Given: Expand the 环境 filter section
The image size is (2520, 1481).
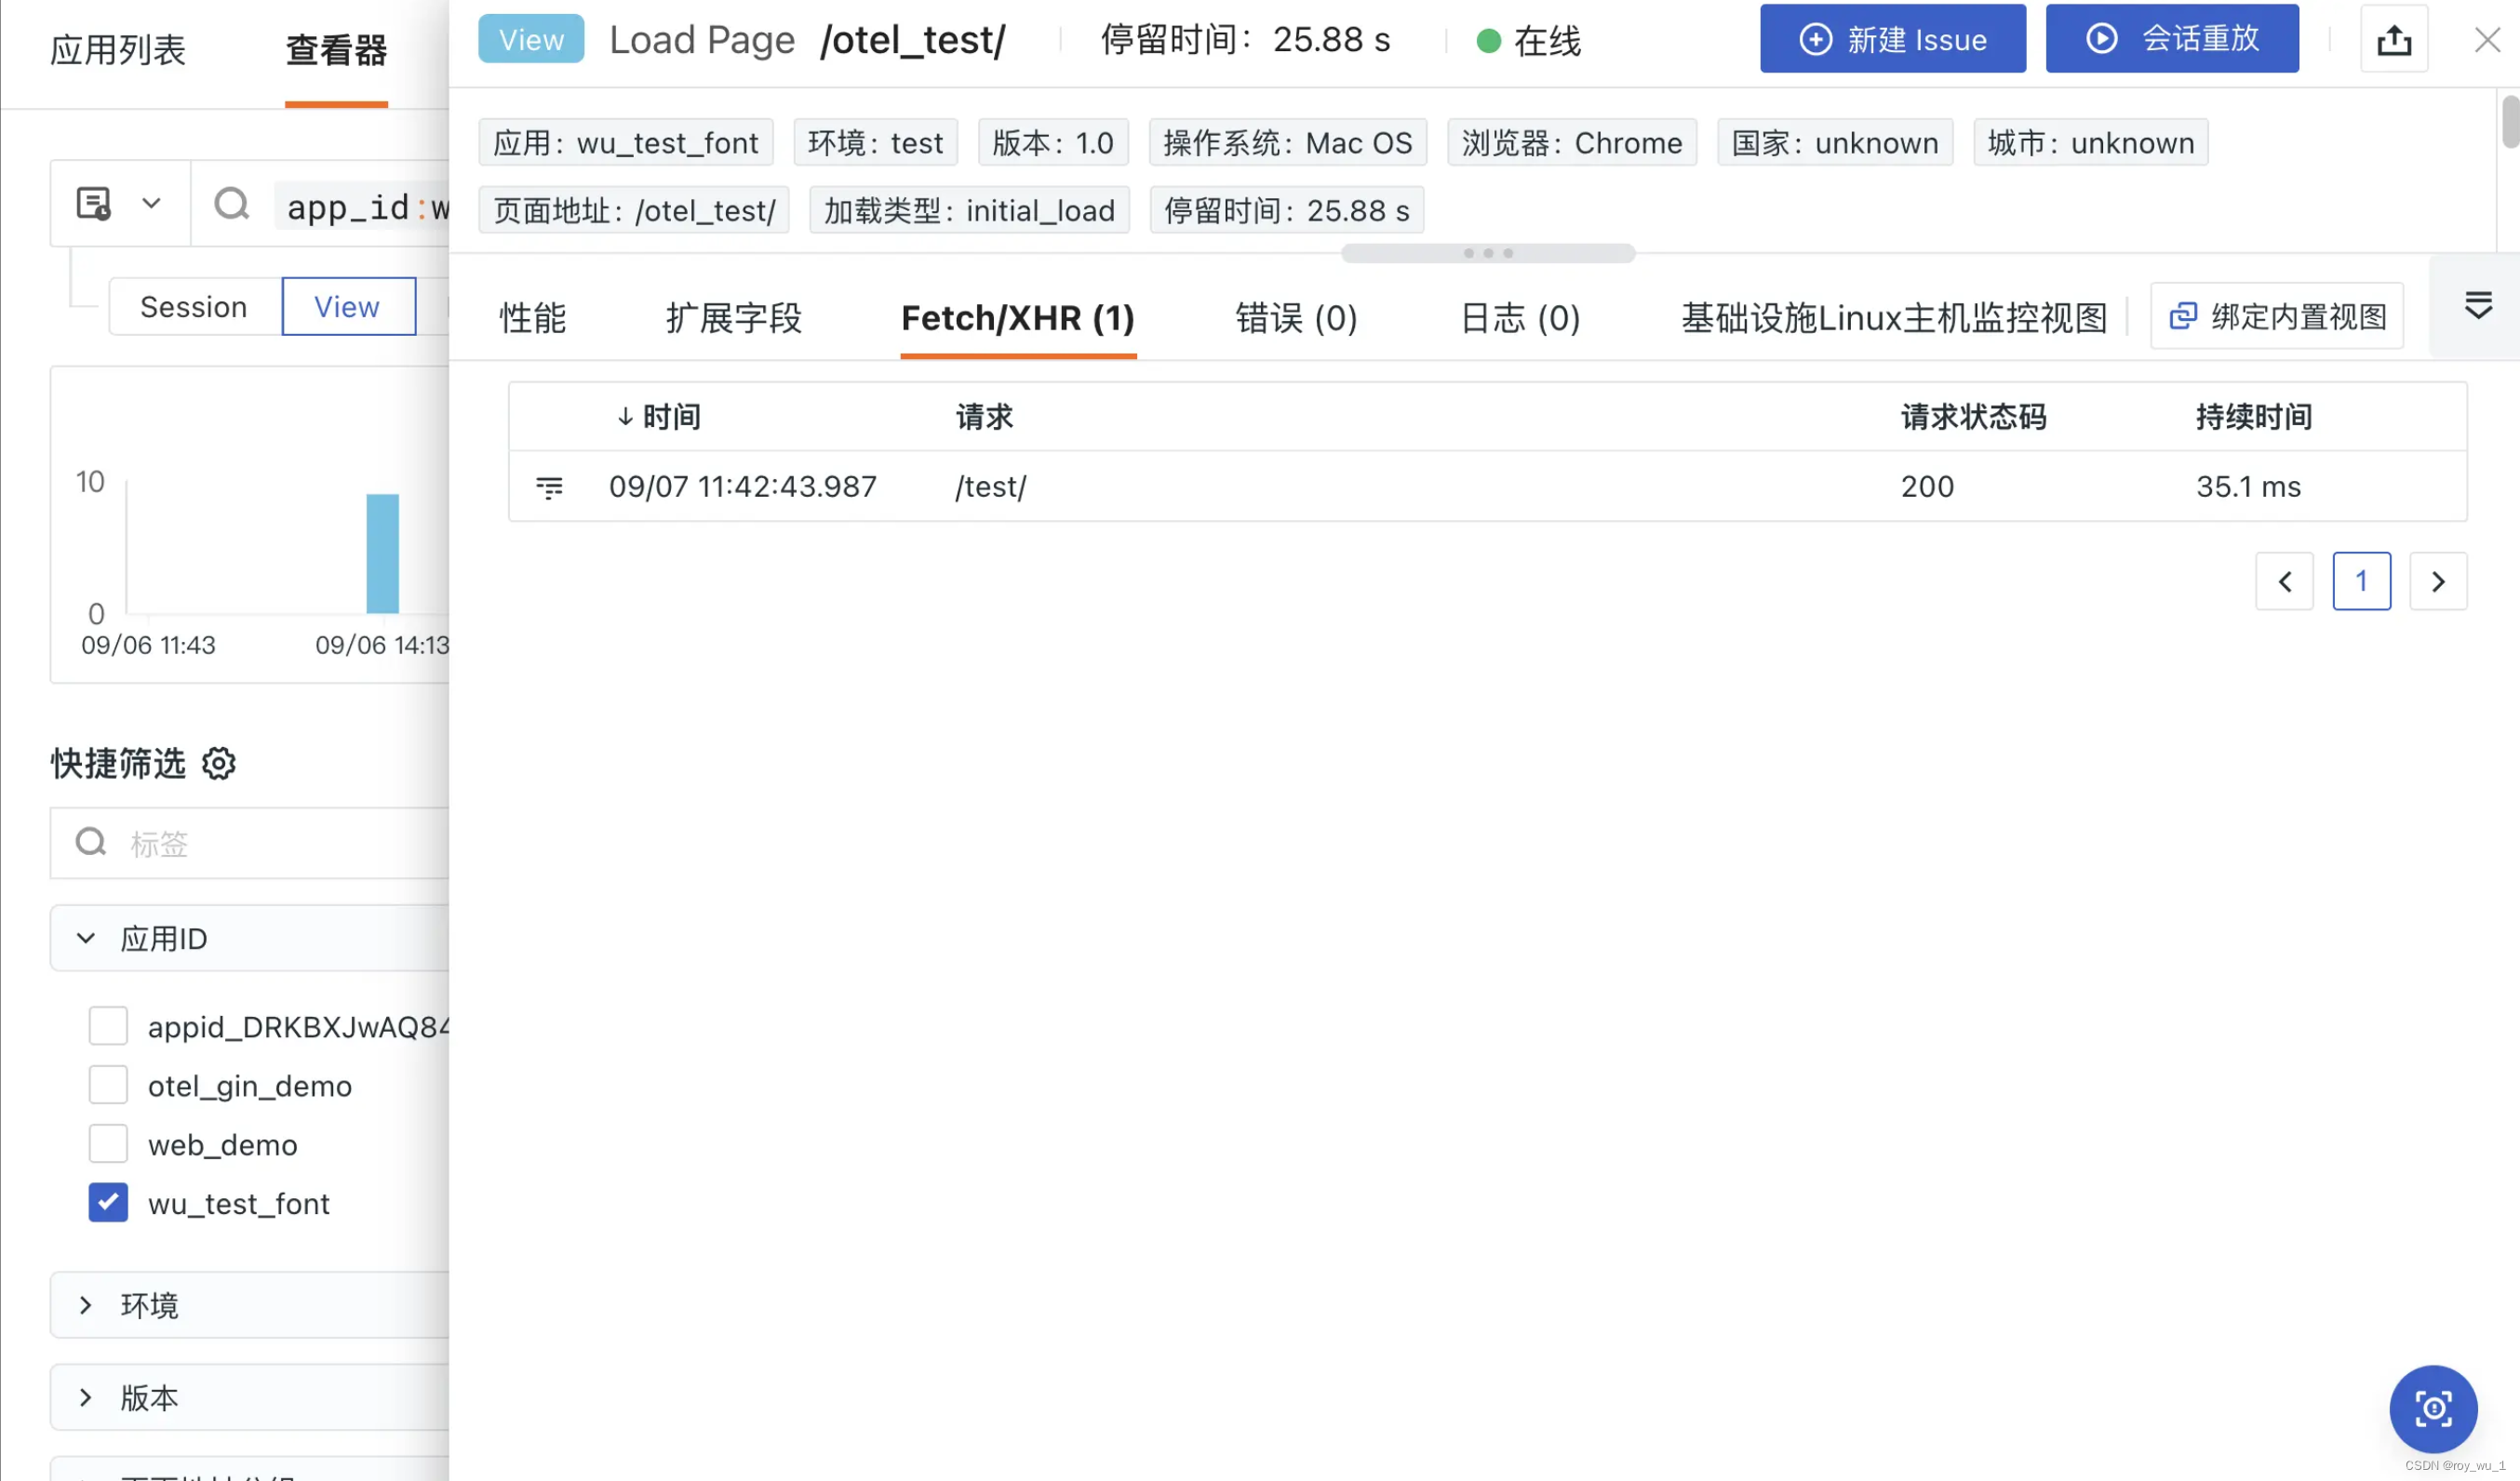Looking at the screenshot, I should tap(85, 1305).
